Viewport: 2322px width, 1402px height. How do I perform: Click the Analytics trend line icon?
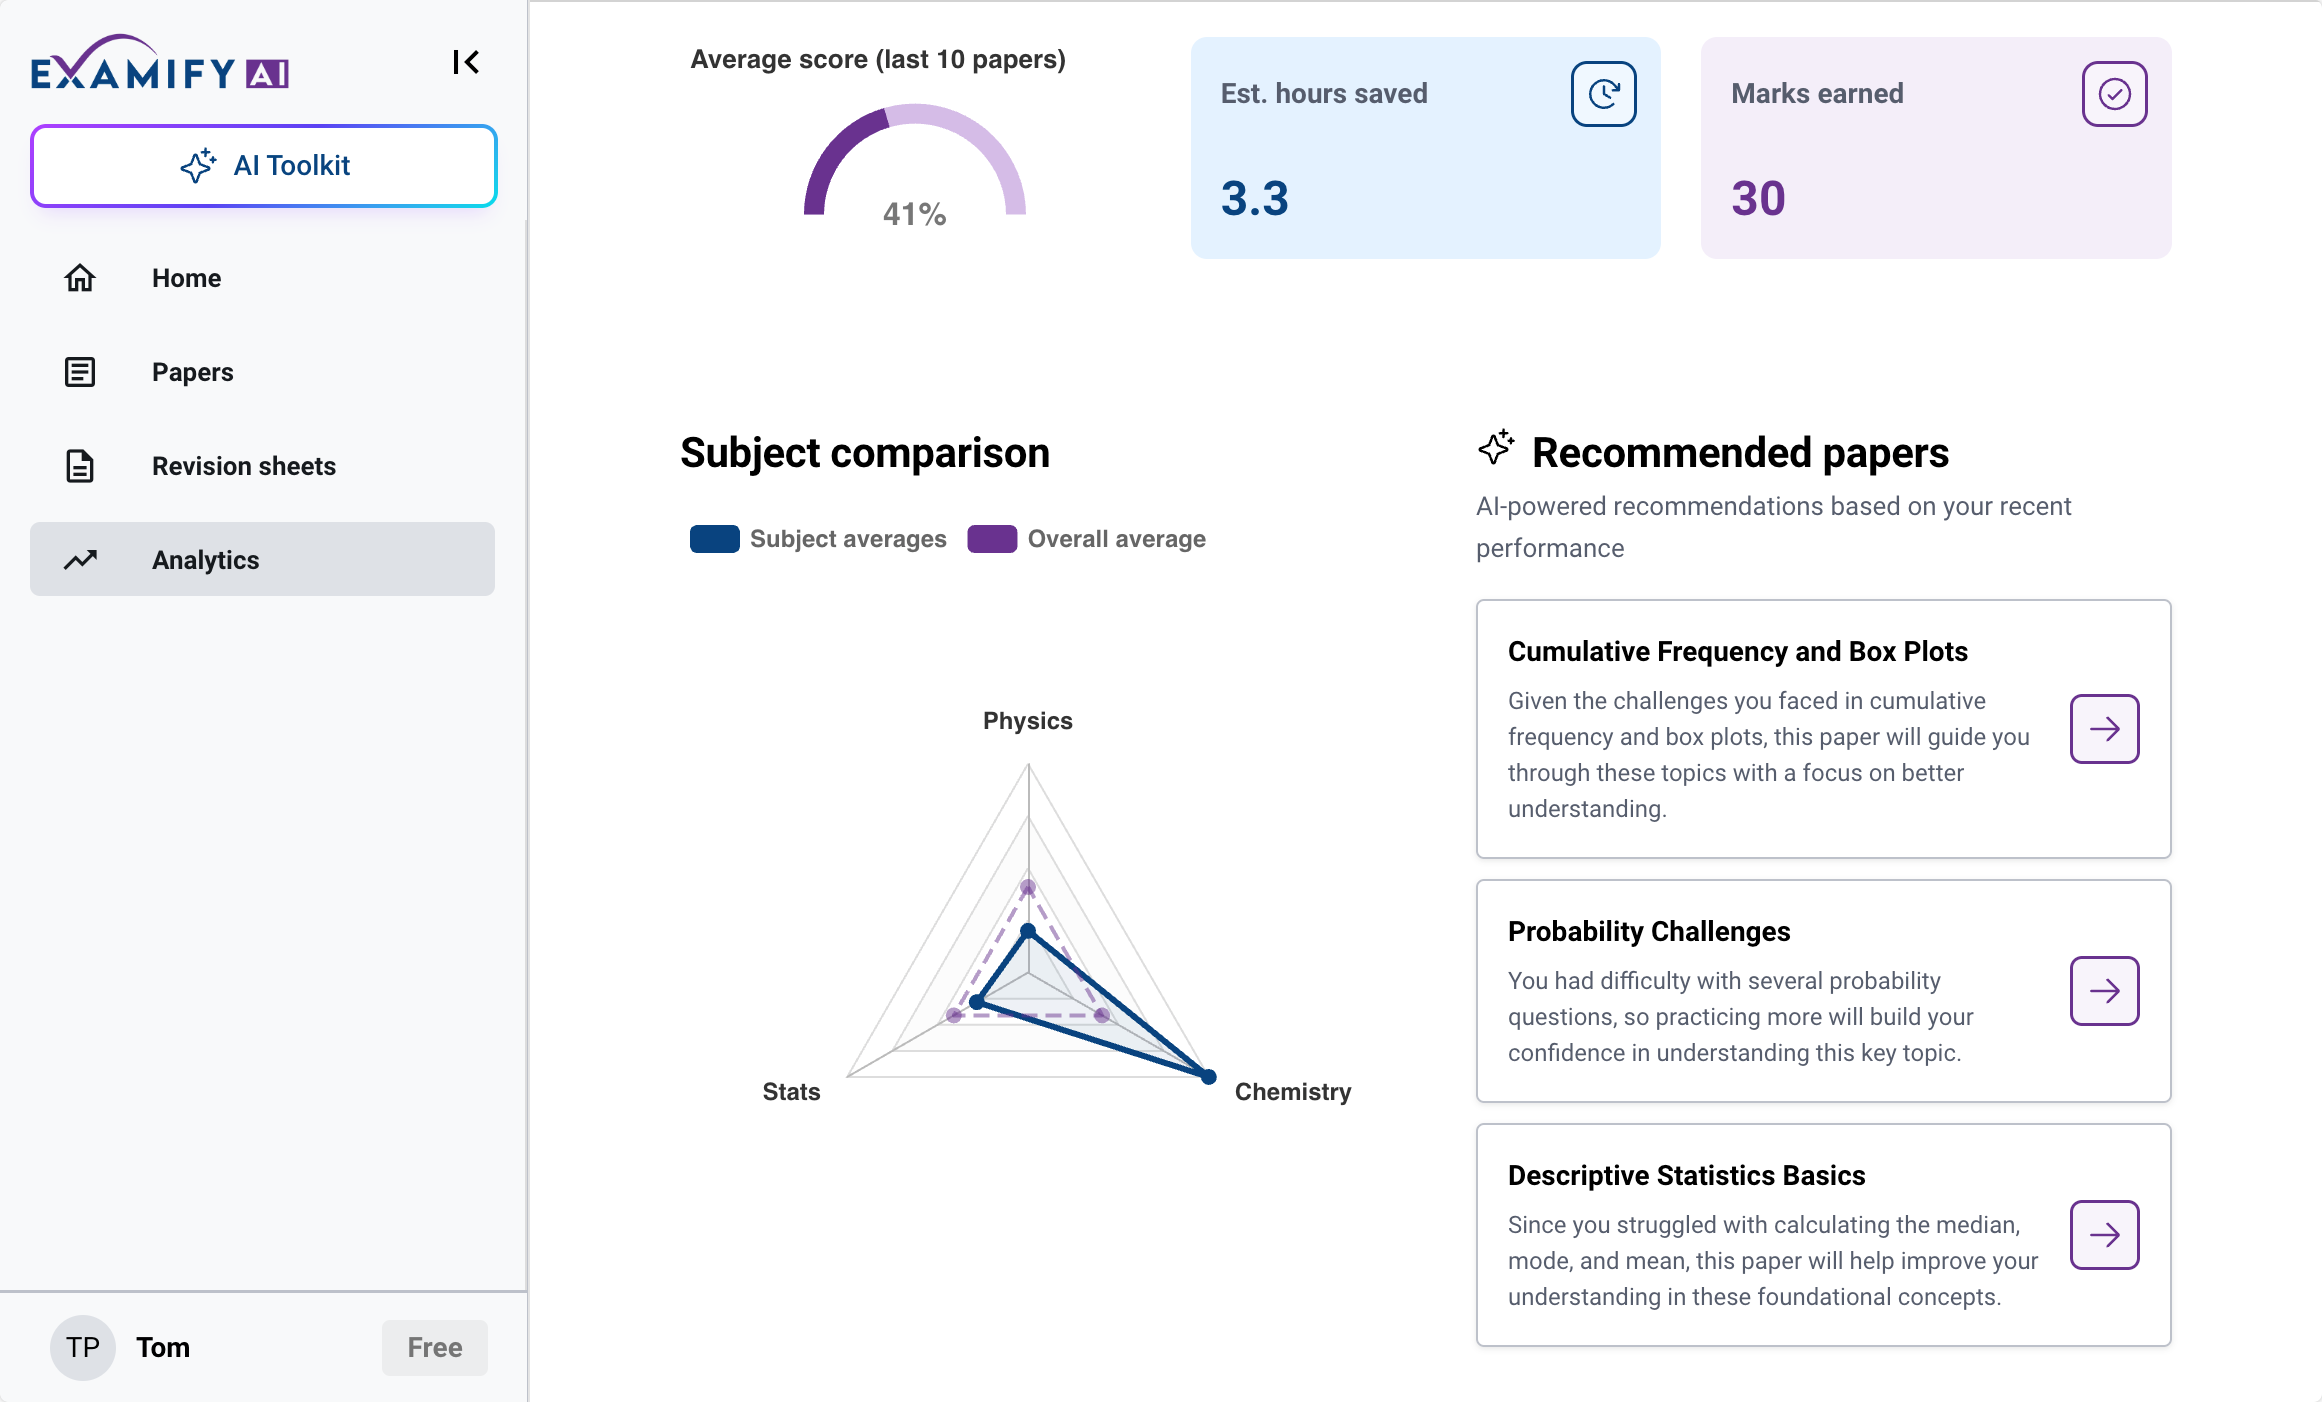click(80, 560)
